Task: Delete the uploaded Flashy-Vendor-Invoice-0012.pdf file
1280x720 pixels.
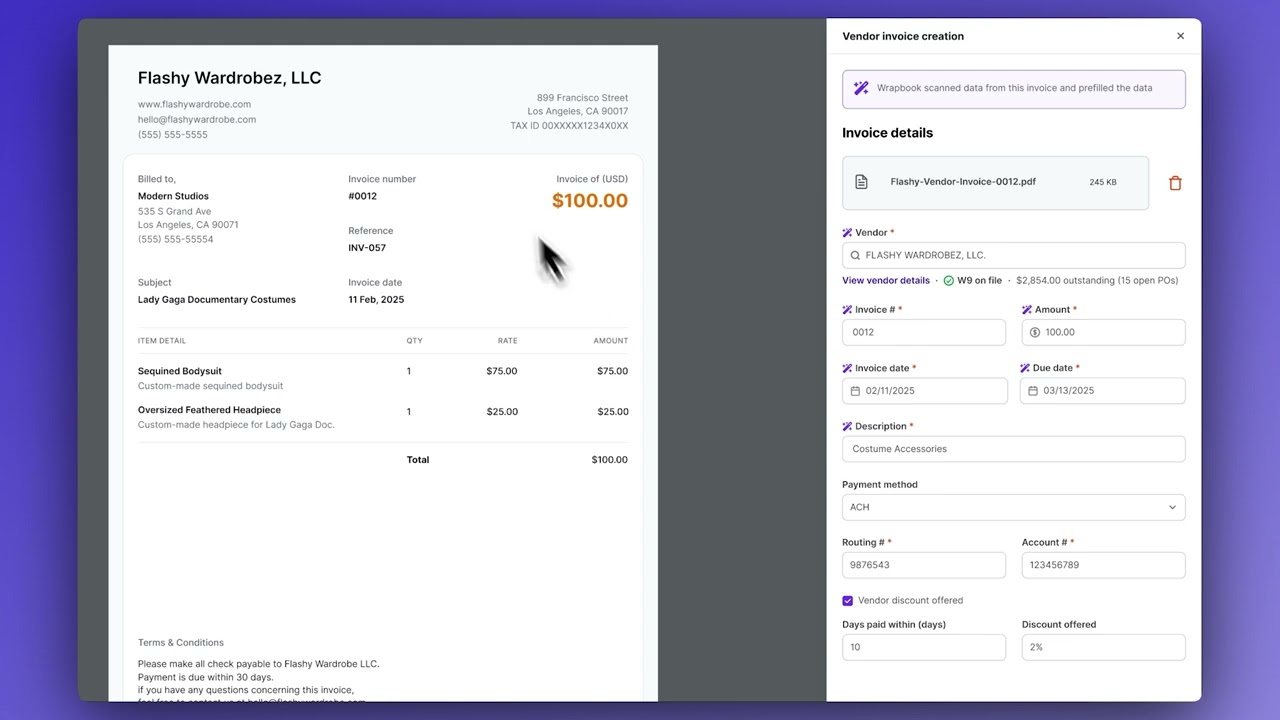Action: coord(1175,183)
